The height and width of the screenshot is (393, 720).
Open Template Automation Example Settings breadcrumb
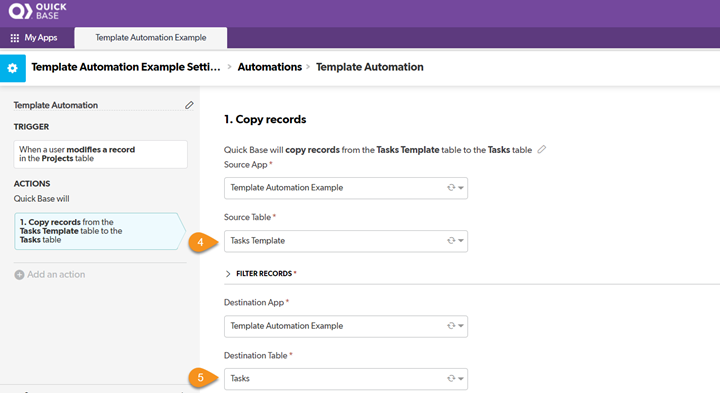[x=126, y=67]
